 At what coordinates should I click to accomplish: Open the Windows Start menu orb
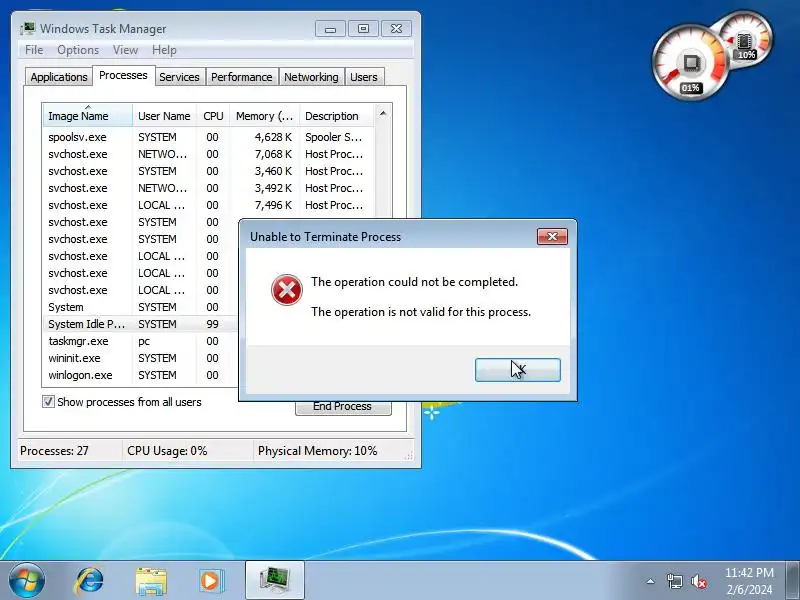[26, 581]
